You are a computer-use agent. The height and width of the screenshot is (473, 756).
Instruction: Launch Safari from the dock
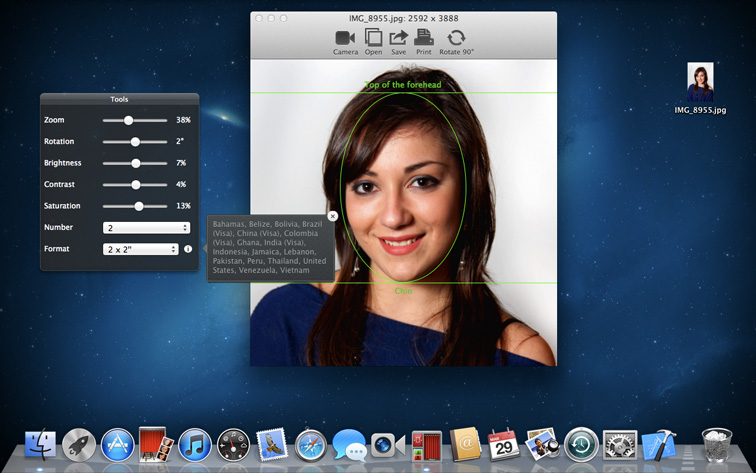[x=310, y=446]
